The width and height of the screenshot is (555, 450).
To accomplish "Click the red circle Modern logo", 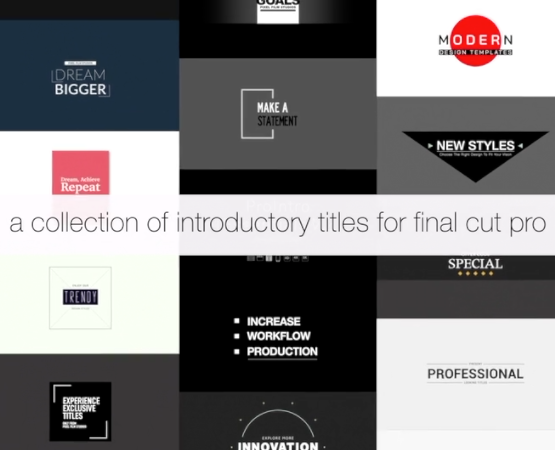I will tap(475, 40).
